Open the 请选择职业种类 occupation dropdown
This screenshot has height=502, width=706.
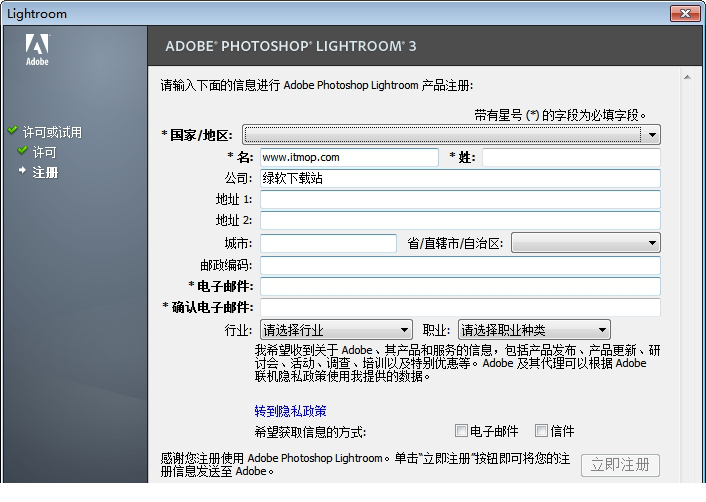[x=534, y=330]
